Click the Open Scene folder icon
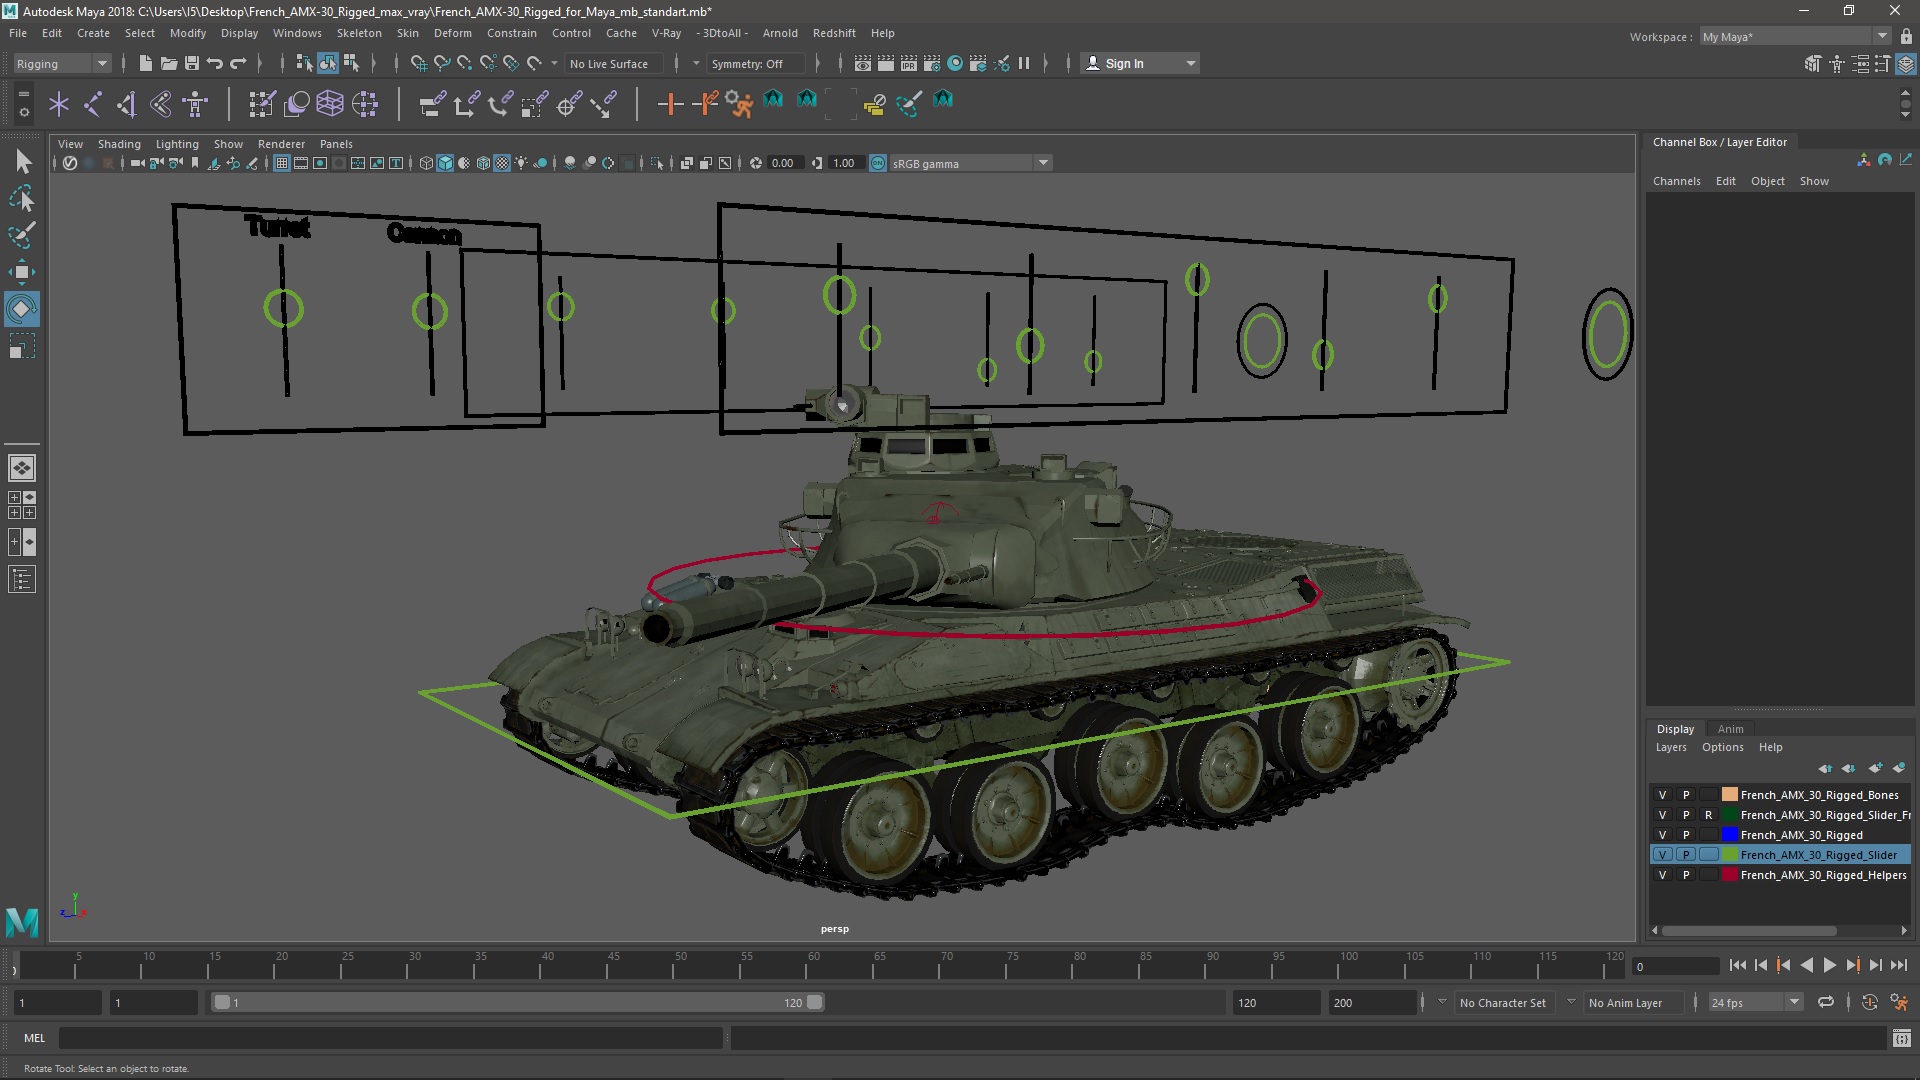Viewport: 1920px width, 1080px height. (x=168, y=63)
